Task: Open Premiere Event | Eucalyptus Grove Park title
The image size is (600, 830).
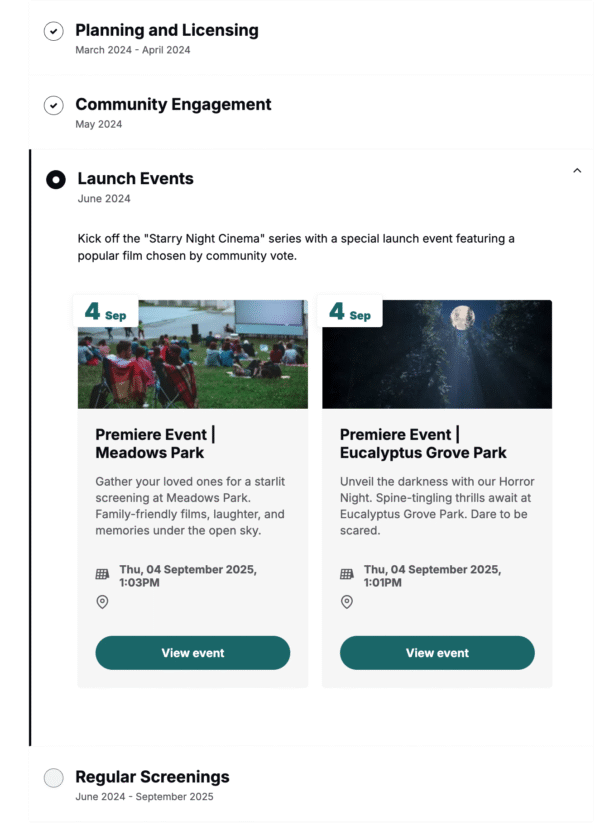Action: (423, 443)
